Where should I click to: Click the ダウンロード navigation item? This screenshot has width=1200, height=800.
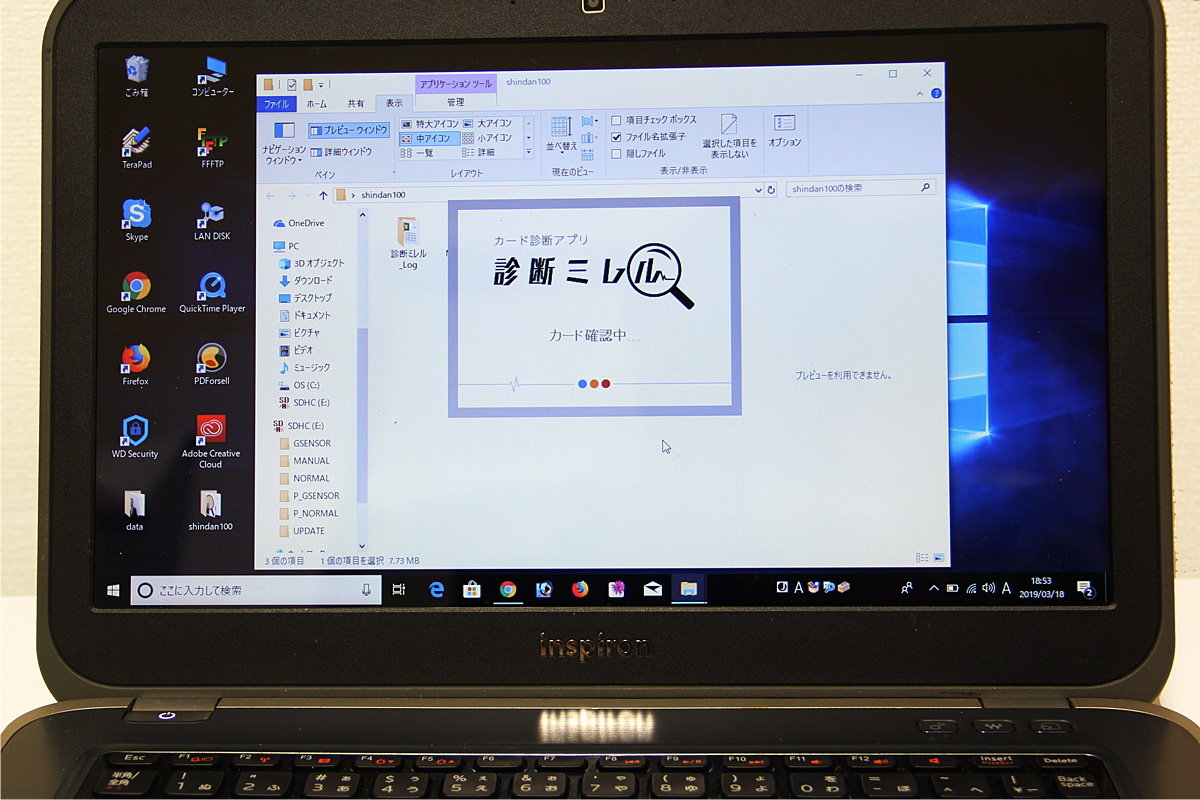(x=312, y=281)
